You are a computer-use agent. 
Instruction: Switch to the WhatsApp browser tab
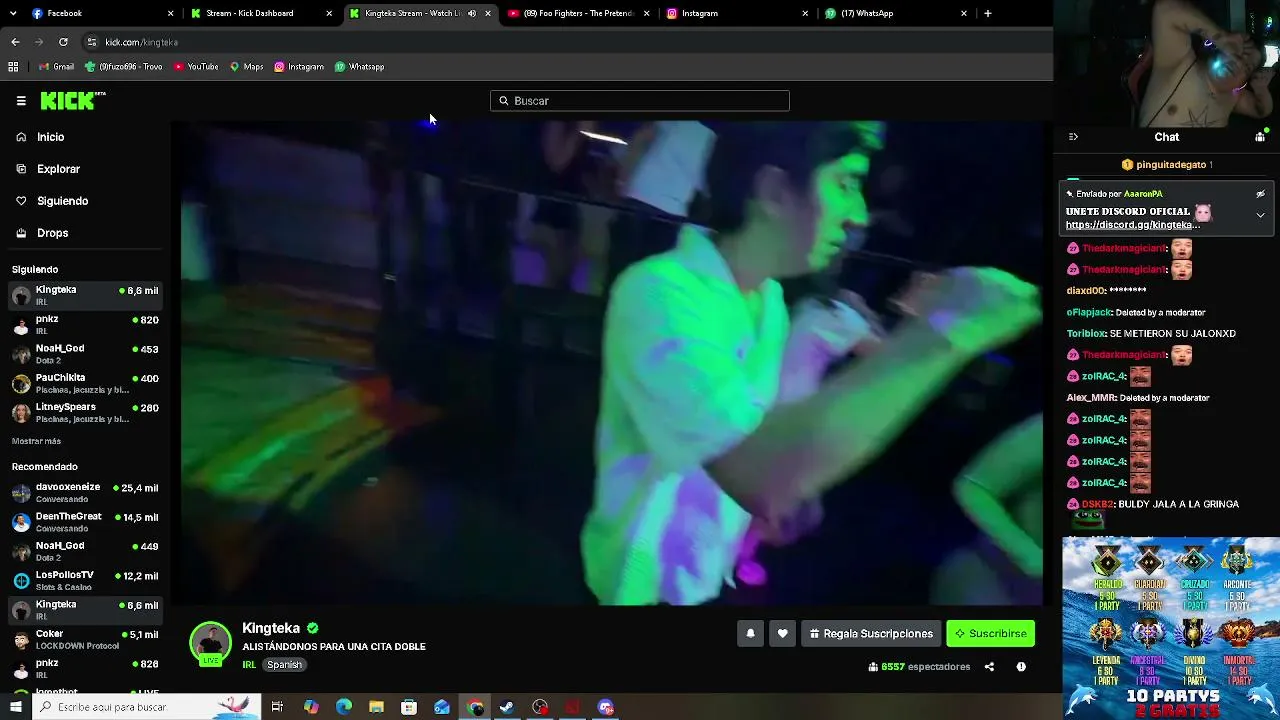[896, 13]
